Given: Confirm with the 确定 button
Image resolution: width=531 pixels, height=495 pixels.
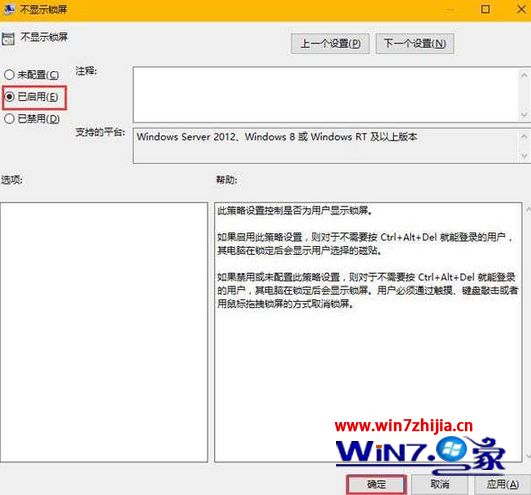Looking at the screenshot, I should click(376, 484).
